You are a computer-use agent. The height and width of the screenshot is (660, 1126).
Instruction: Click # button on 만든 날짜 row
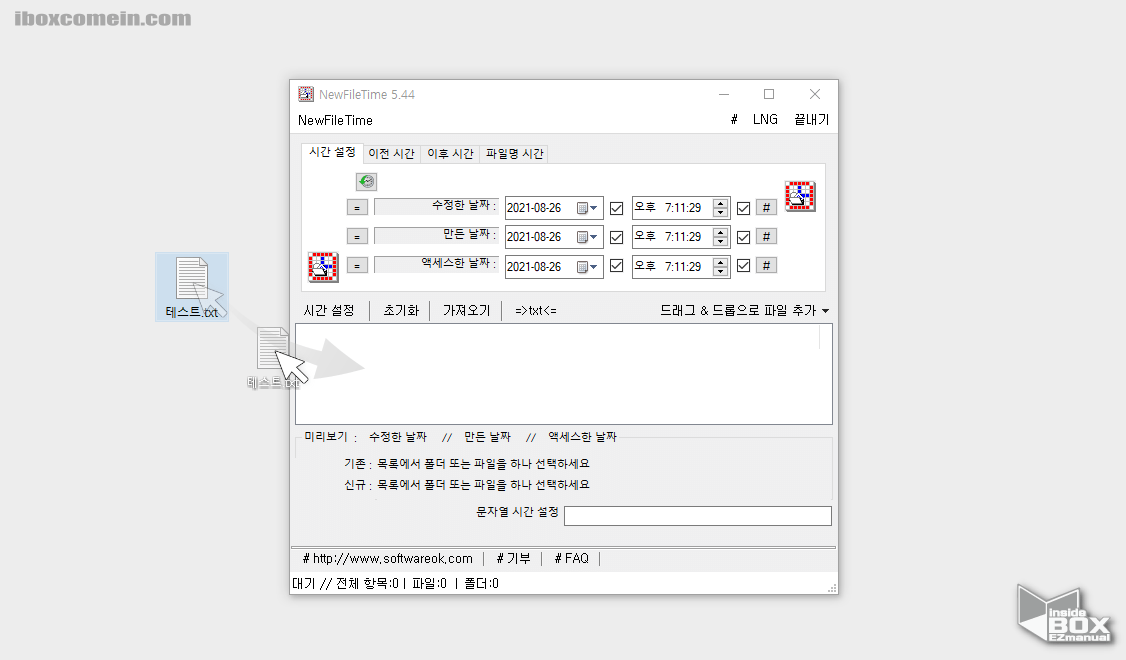point(766,236)
